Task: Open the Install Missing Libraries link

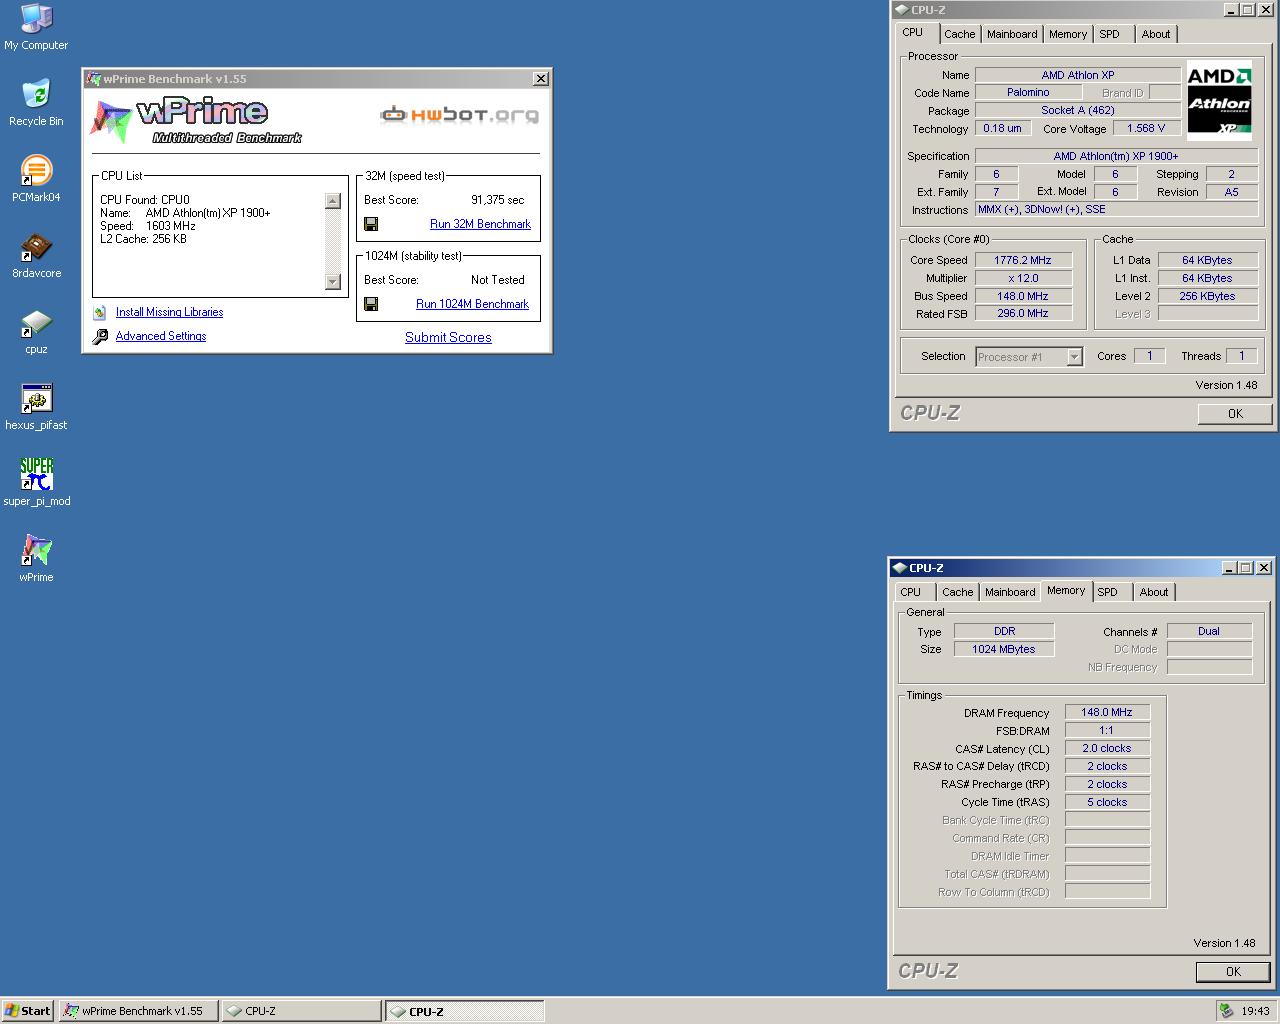Action: [169, 312]
